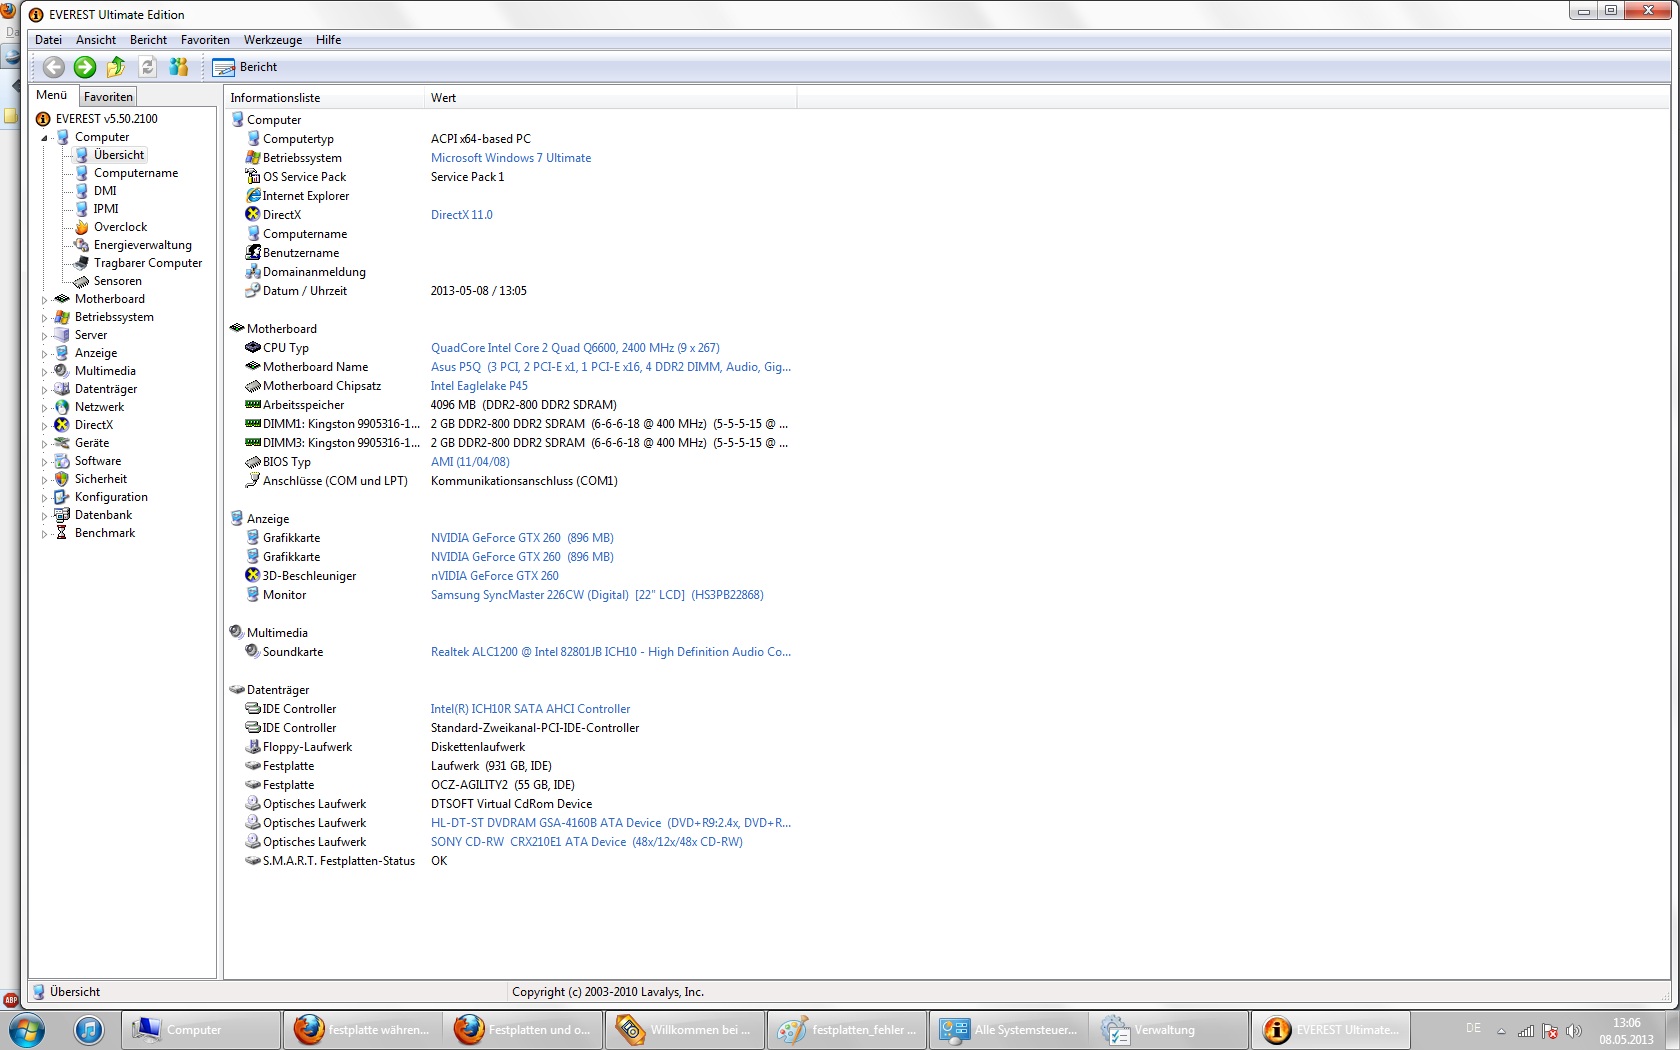The image size is (1680, 1050).
Task: Open the Hilfe menu
Action: [328, 40]
